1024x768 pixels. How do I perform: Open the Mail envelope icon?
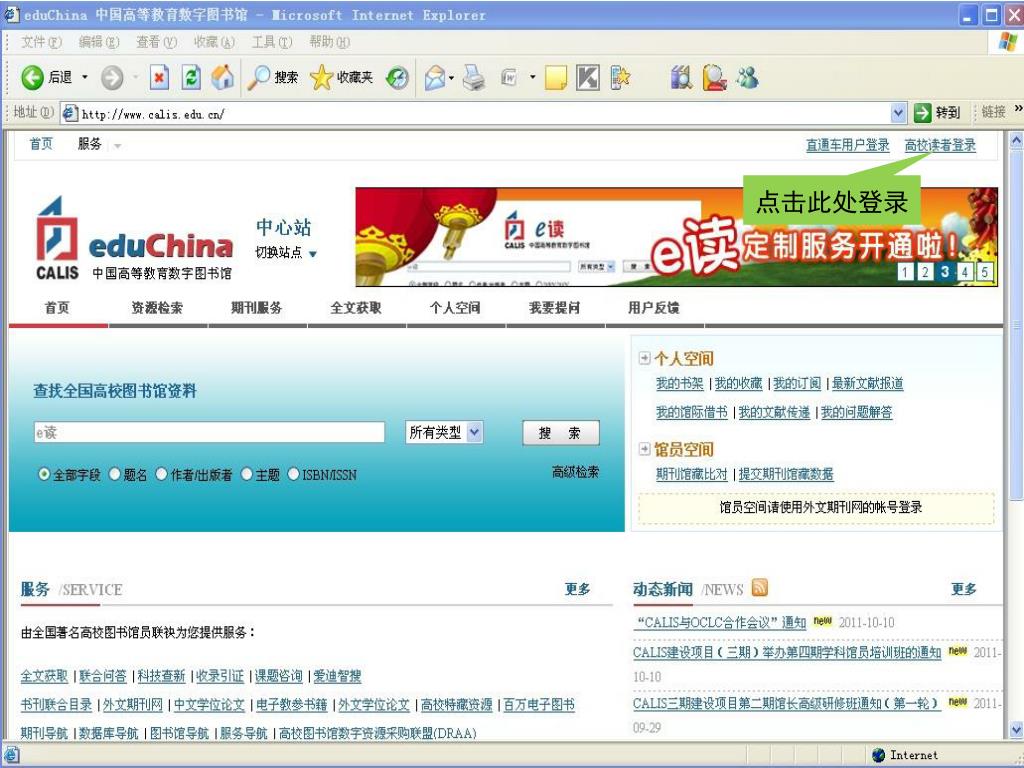[435, 78]
